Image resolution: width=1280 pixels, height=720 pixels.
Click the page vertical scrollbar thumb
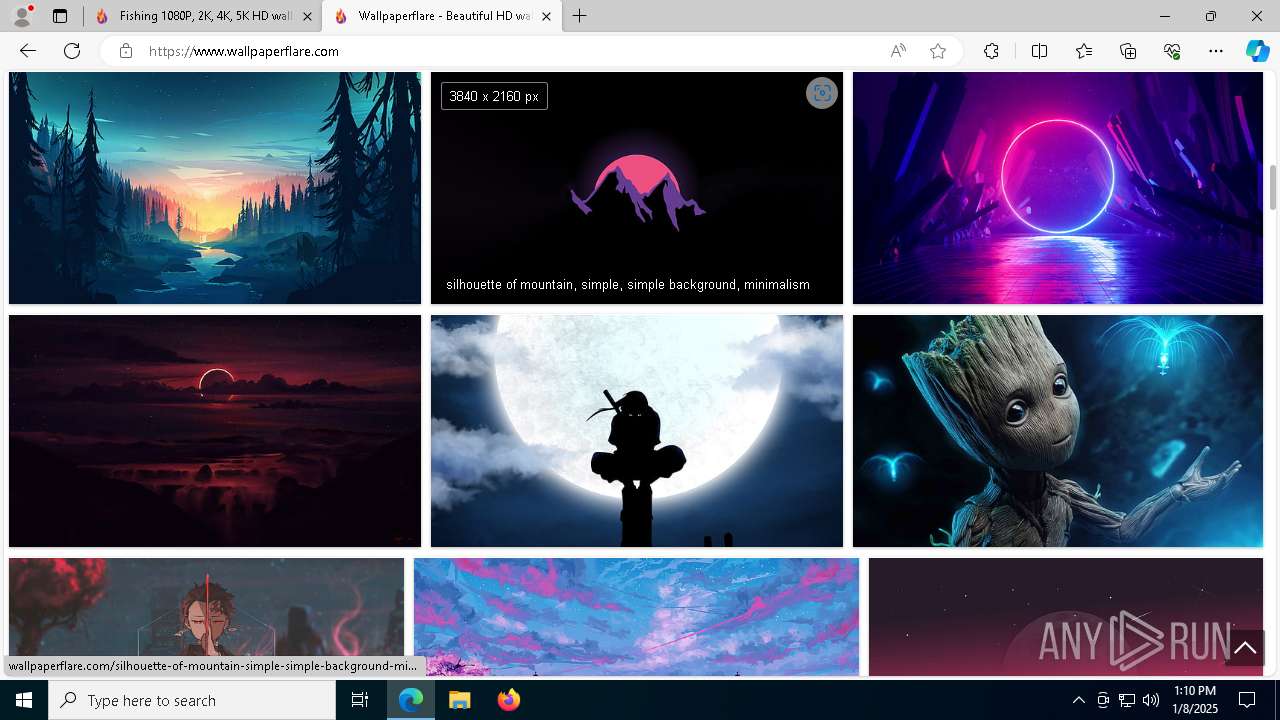(1273, 188)
